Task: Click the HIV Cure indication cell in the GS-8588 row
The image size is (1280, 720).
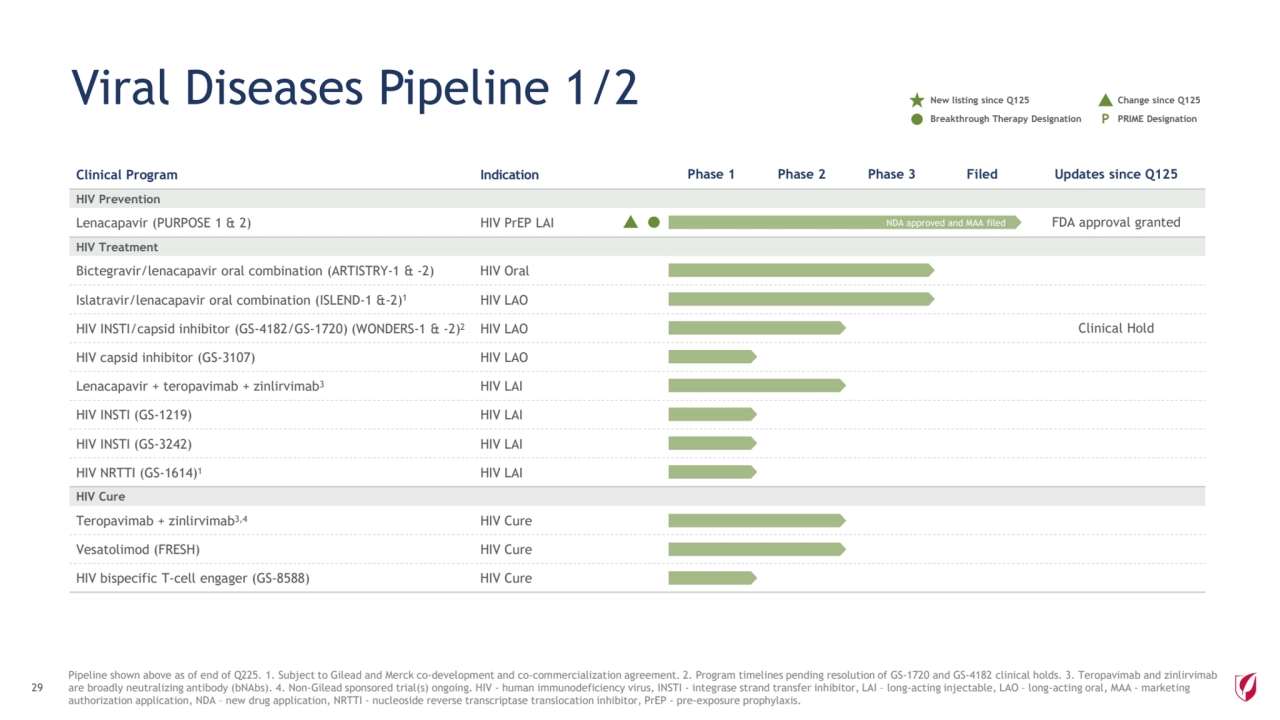Action: click(506, 578)
